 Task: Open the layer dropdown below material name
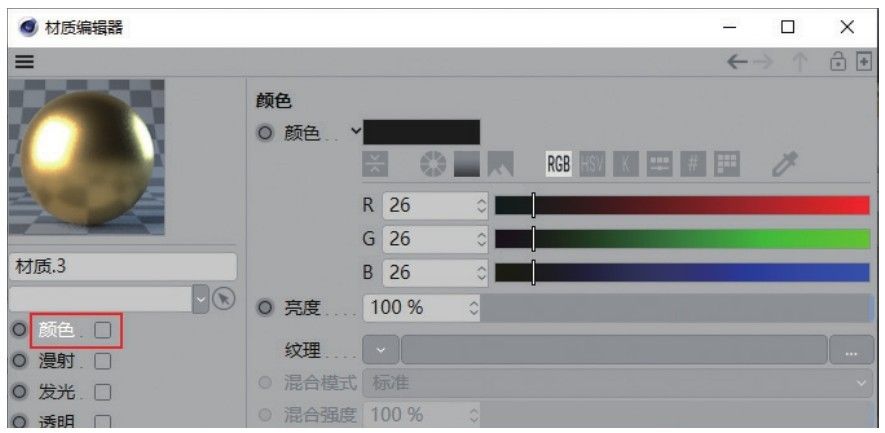coord(199,298)
